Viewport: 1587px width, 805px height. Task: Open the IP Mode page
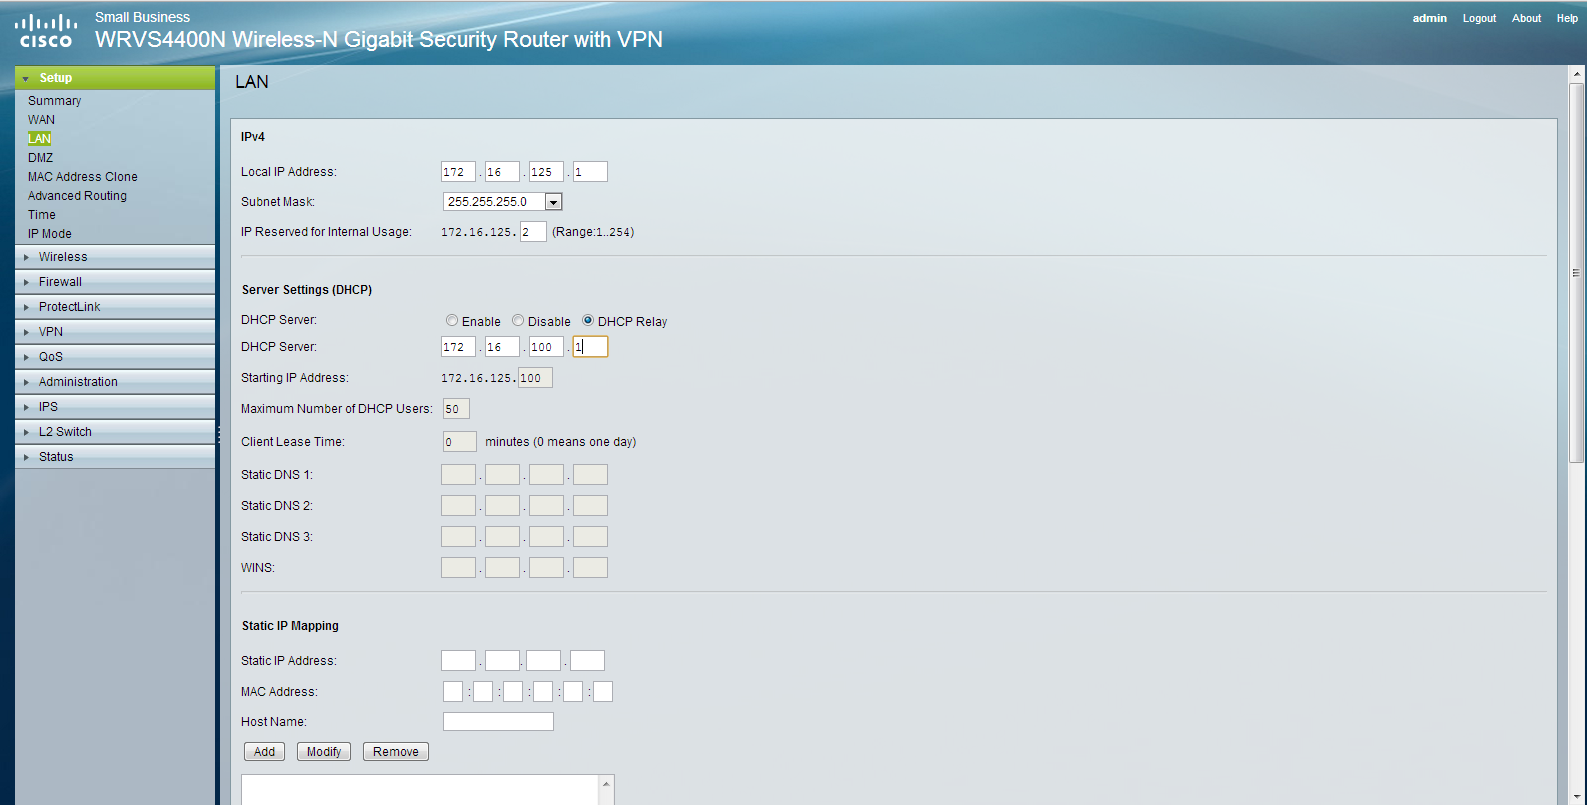click(50, 234)
